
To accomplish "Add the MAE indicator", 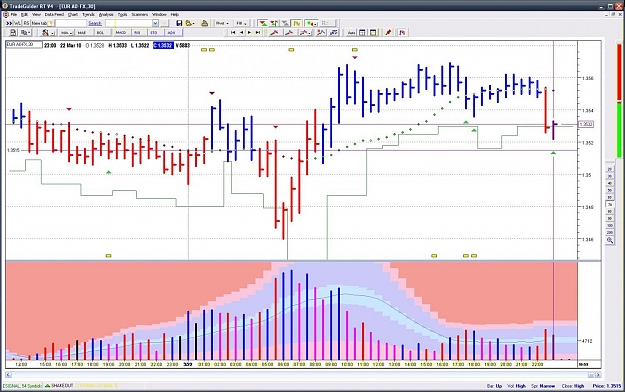I will tap(82, 32).
